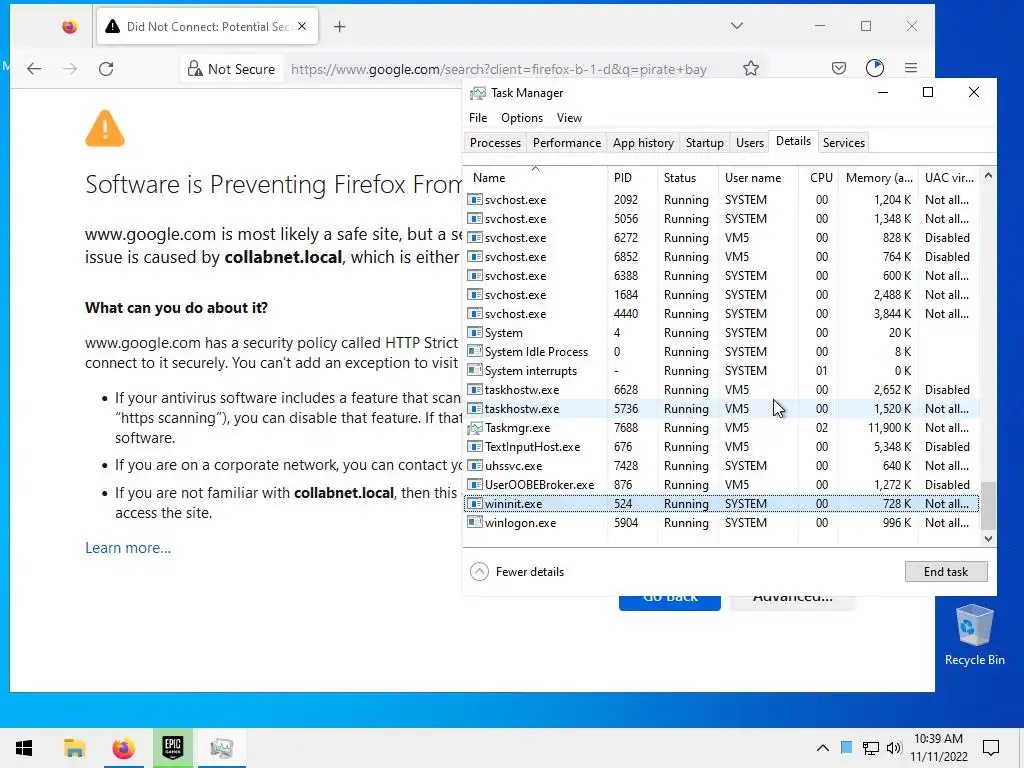The width and height of the screenshot is (1024, 768).
Task: Select Recycle Bin desktop icon
Action: pyautogui.click(x=974, y=635)
